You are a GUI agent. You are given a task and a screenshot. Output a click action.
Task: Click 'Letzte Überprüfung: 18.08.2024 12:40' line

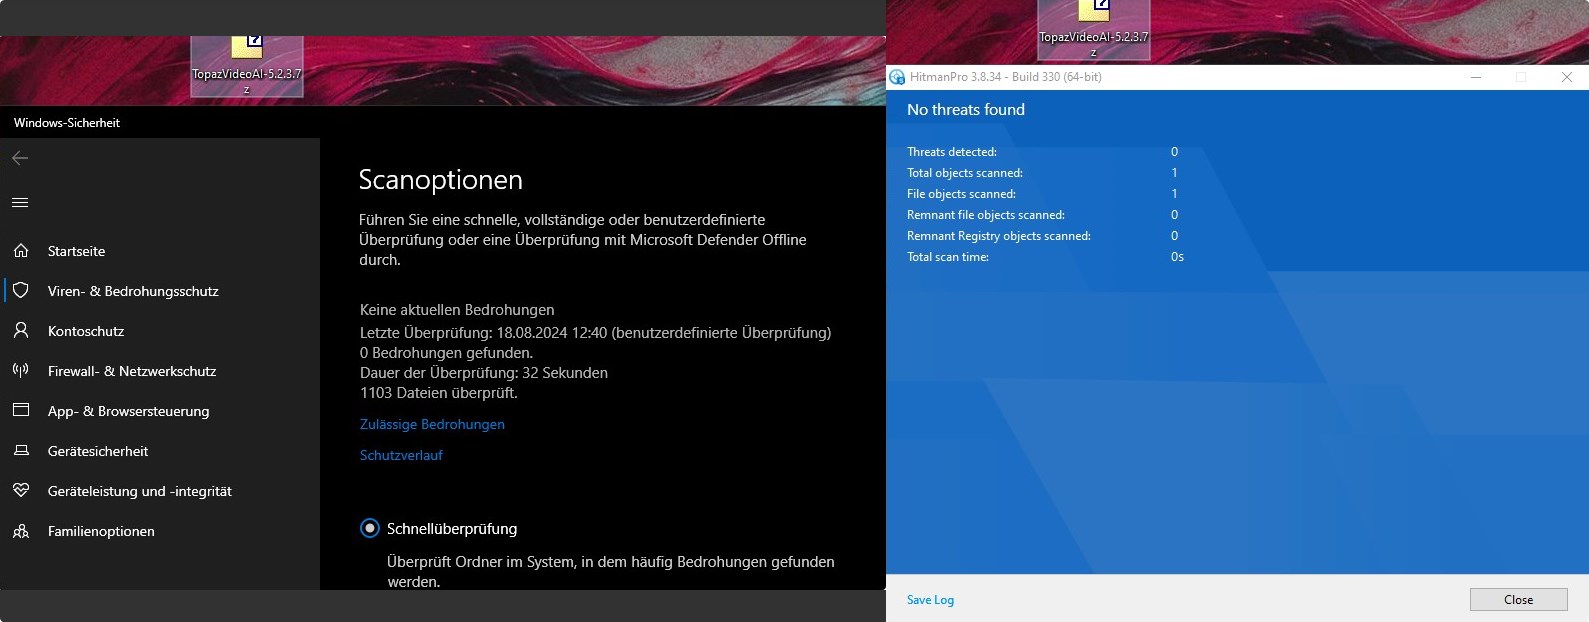coord(595,333)
